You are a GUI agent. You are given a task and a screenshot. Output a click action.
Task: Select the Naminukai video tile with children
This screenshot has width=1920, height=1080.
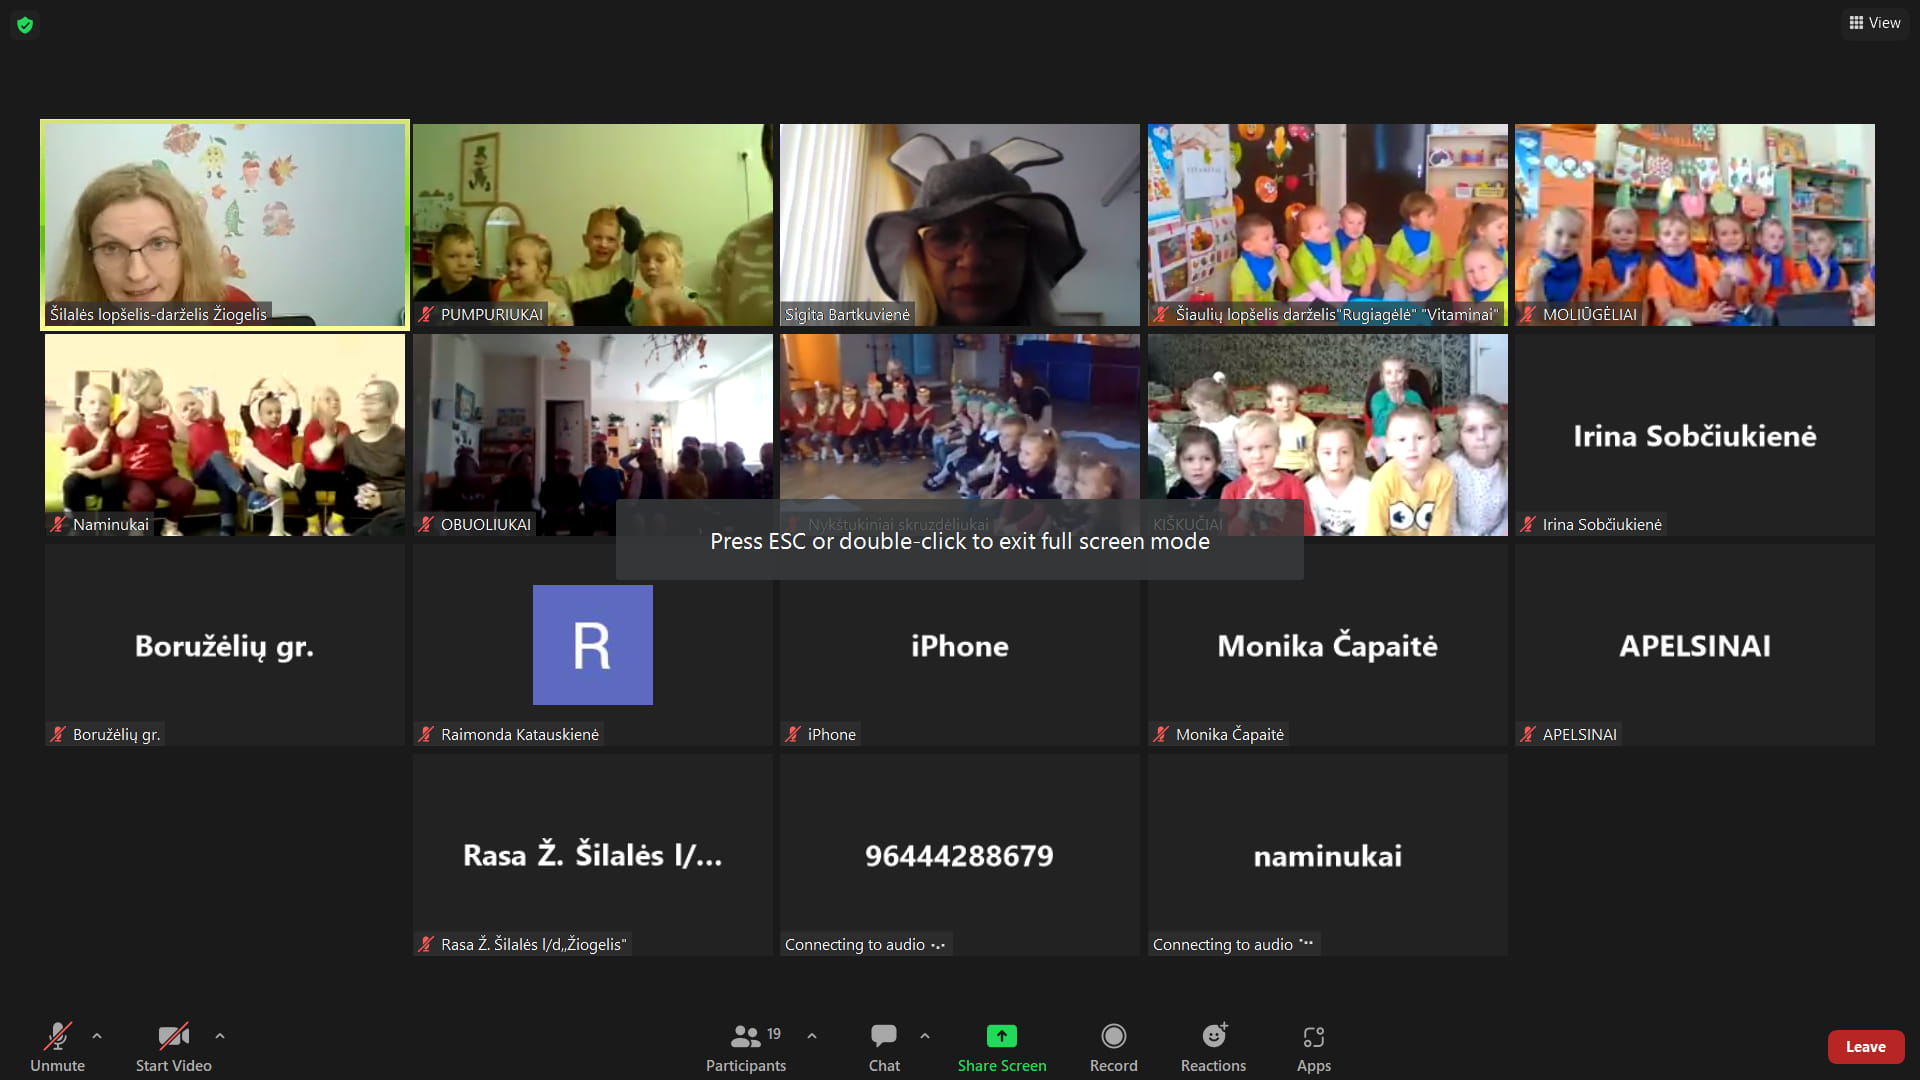click(x=225, y=434)
